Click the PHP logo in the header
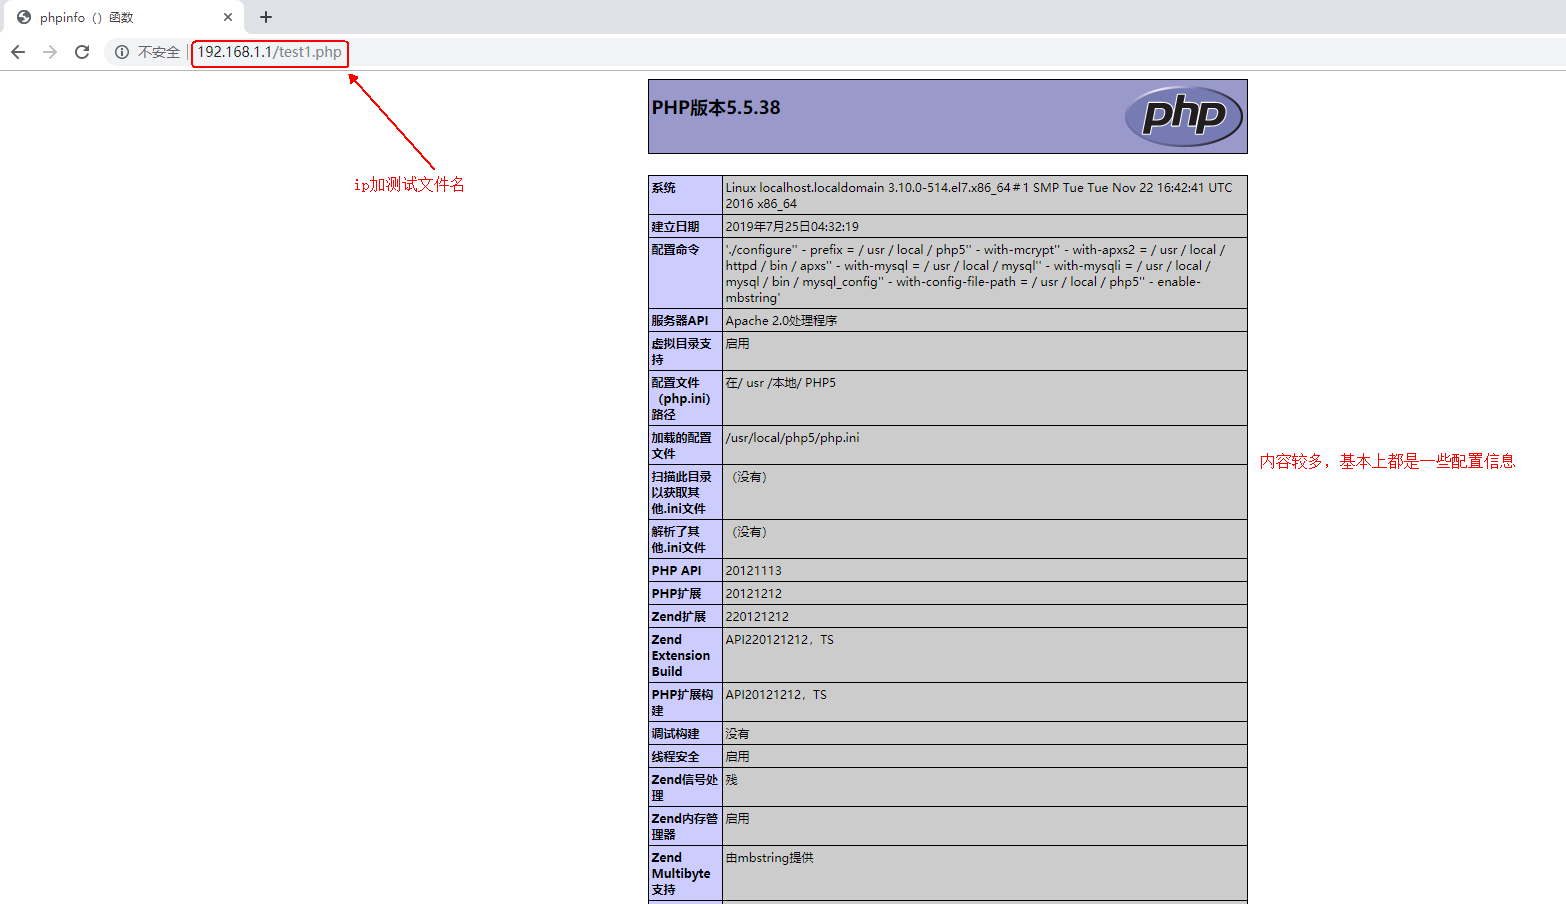This screenshot has height=904, width=1566. coord(1183,116)
